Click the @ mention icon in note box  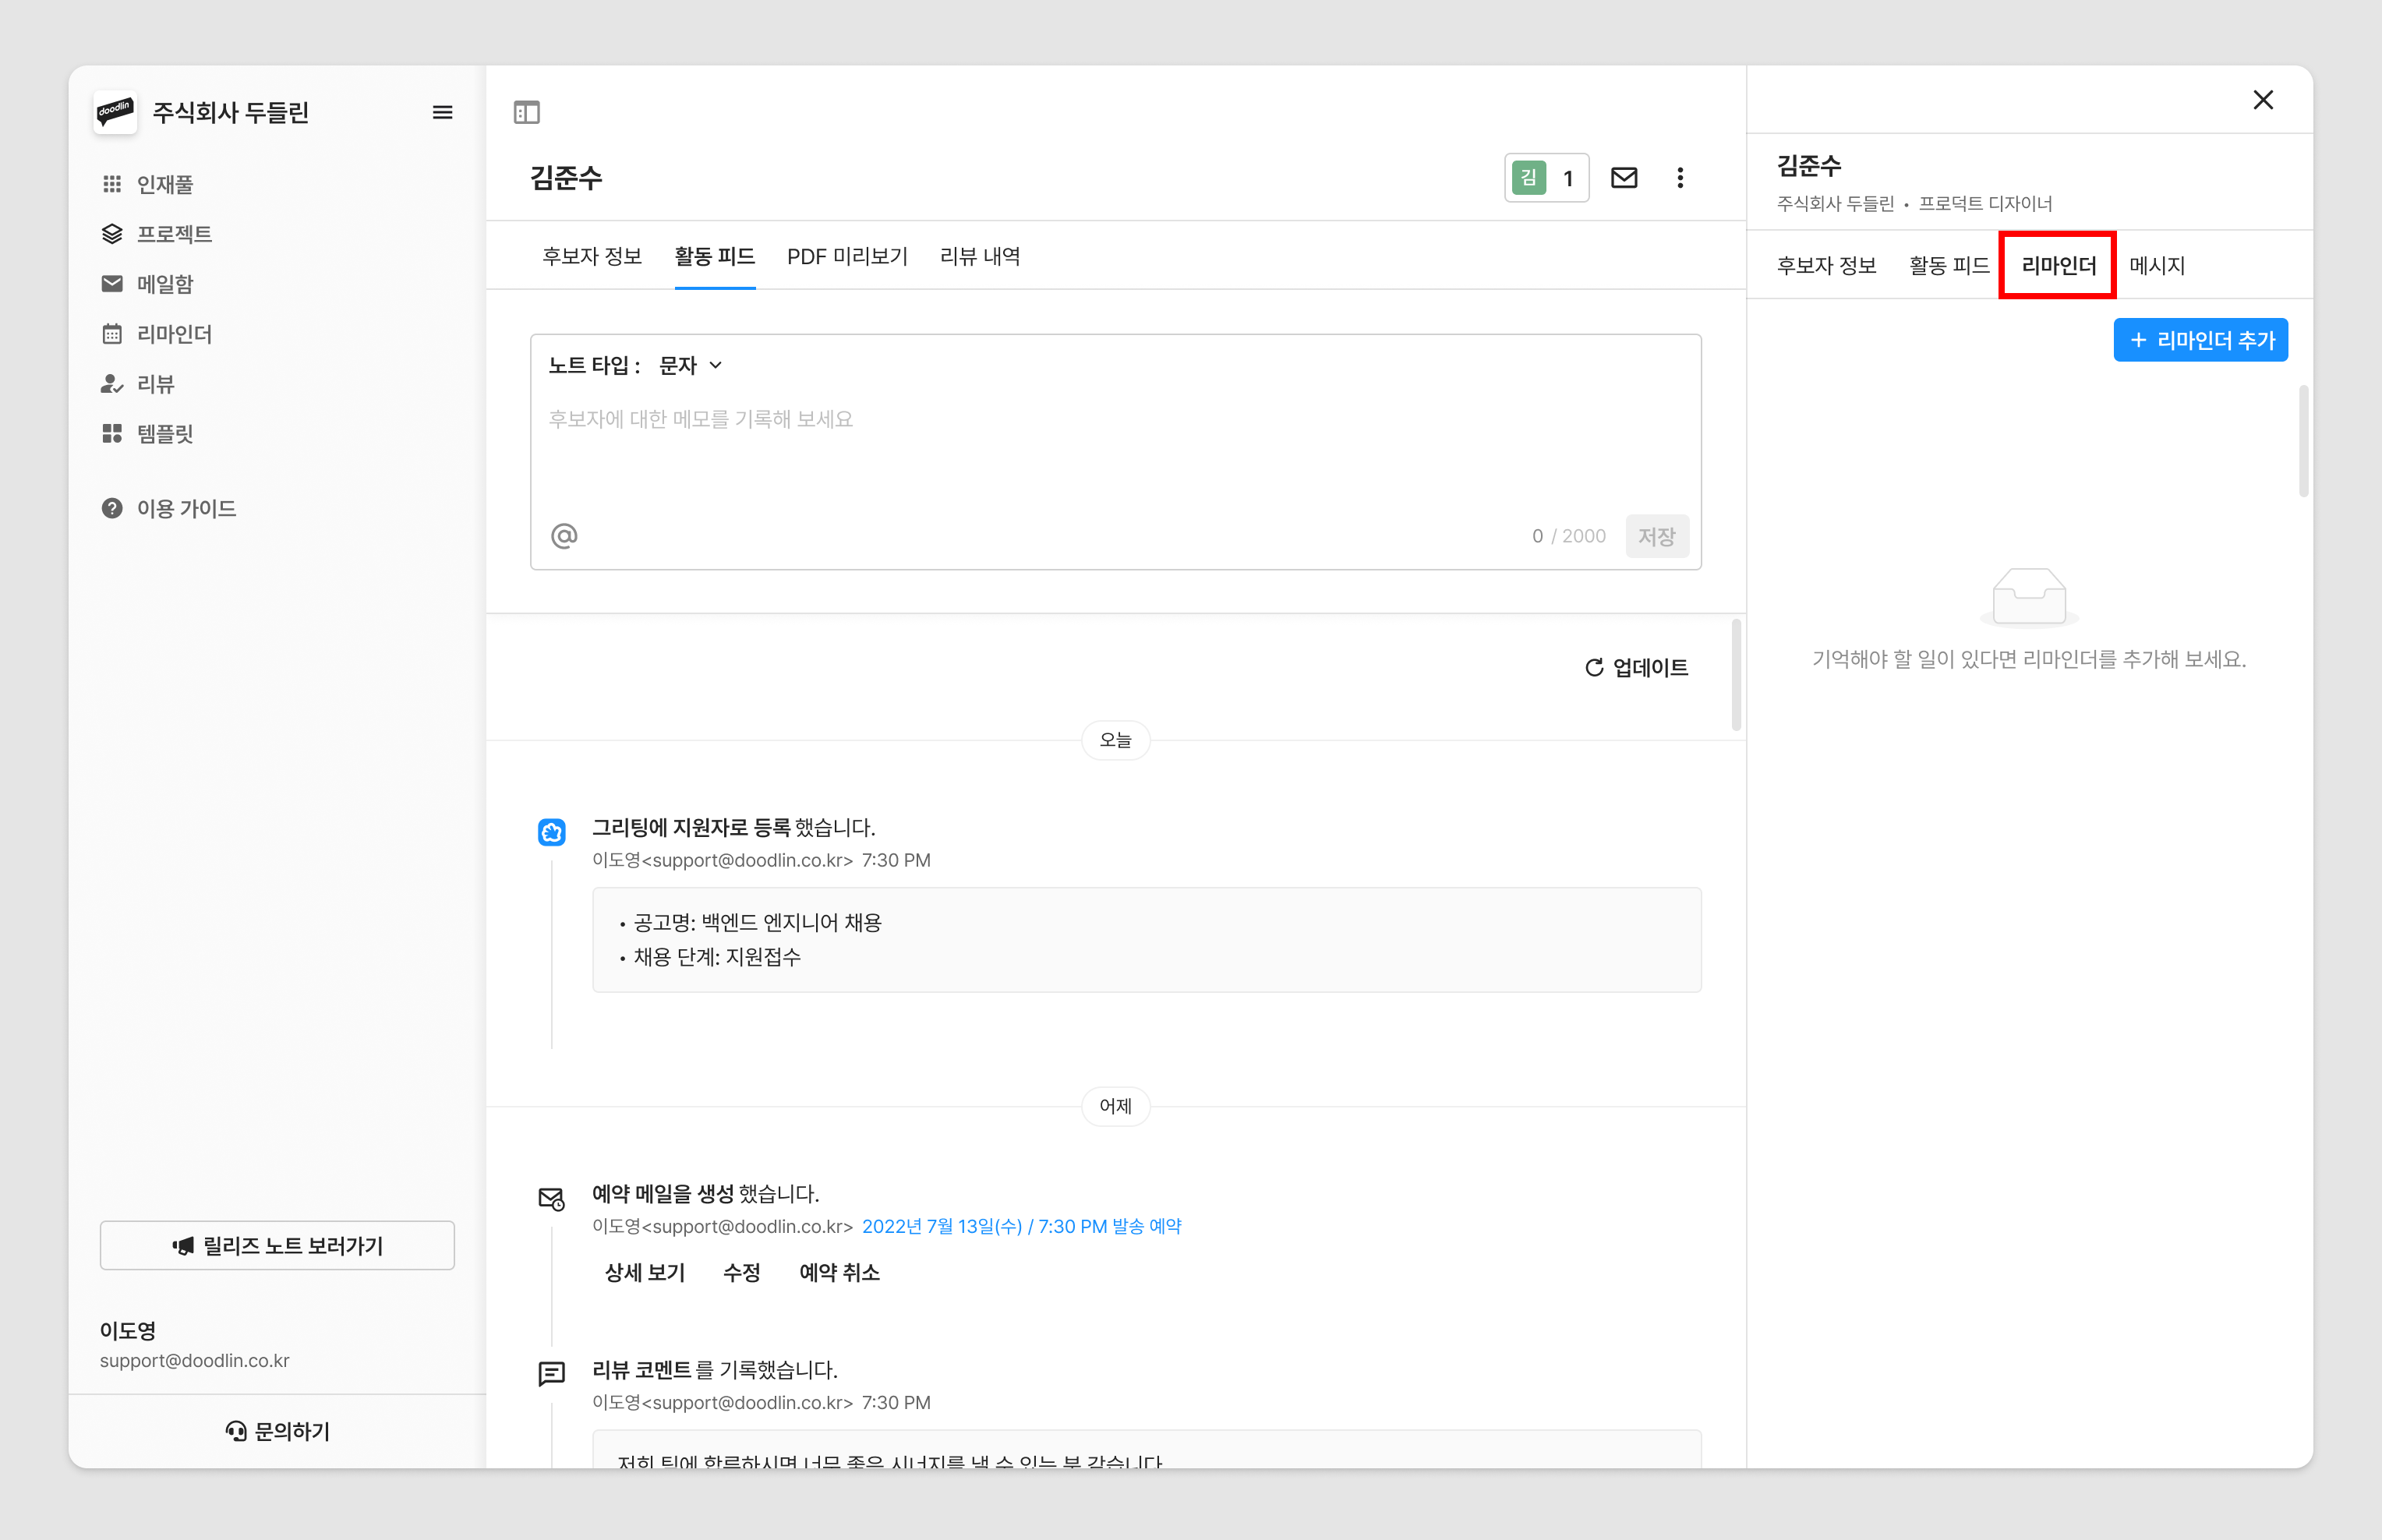[x=564, y=536]
